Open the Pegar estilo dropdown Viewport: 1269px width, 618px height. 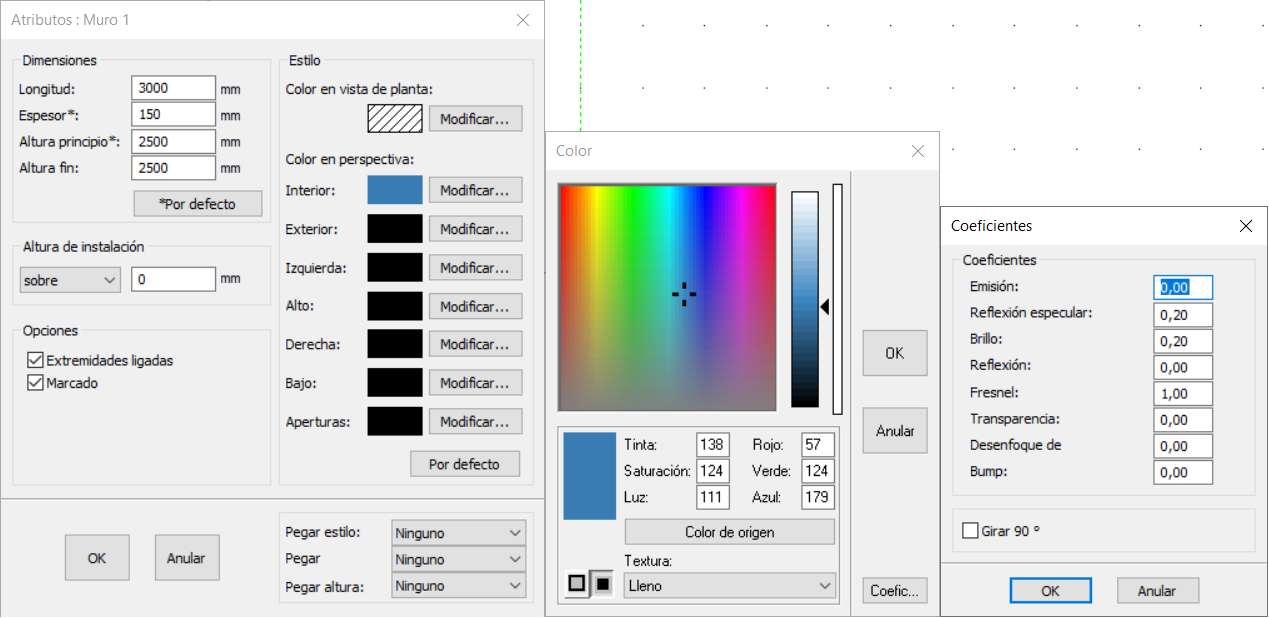coord(458,533)
